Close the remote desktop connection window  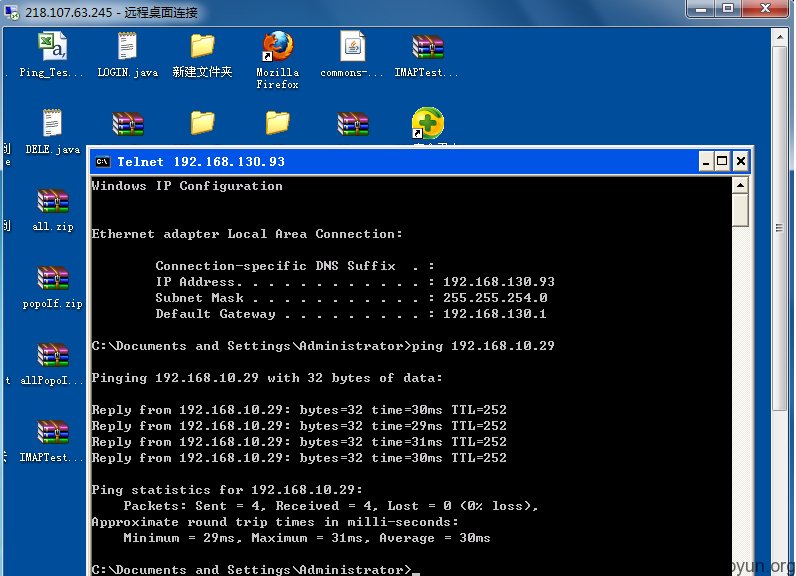point(766,9)
